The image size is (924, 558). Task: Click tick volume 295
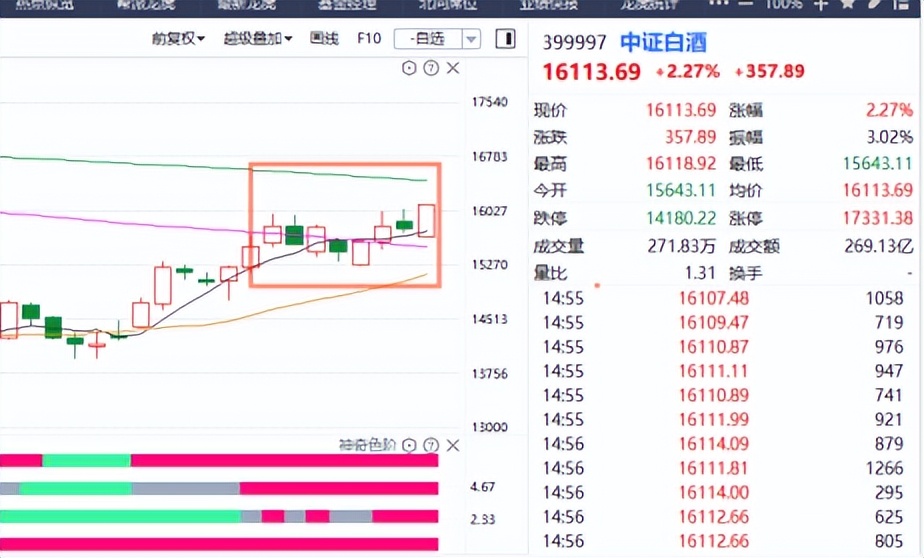tap(889, 493)
